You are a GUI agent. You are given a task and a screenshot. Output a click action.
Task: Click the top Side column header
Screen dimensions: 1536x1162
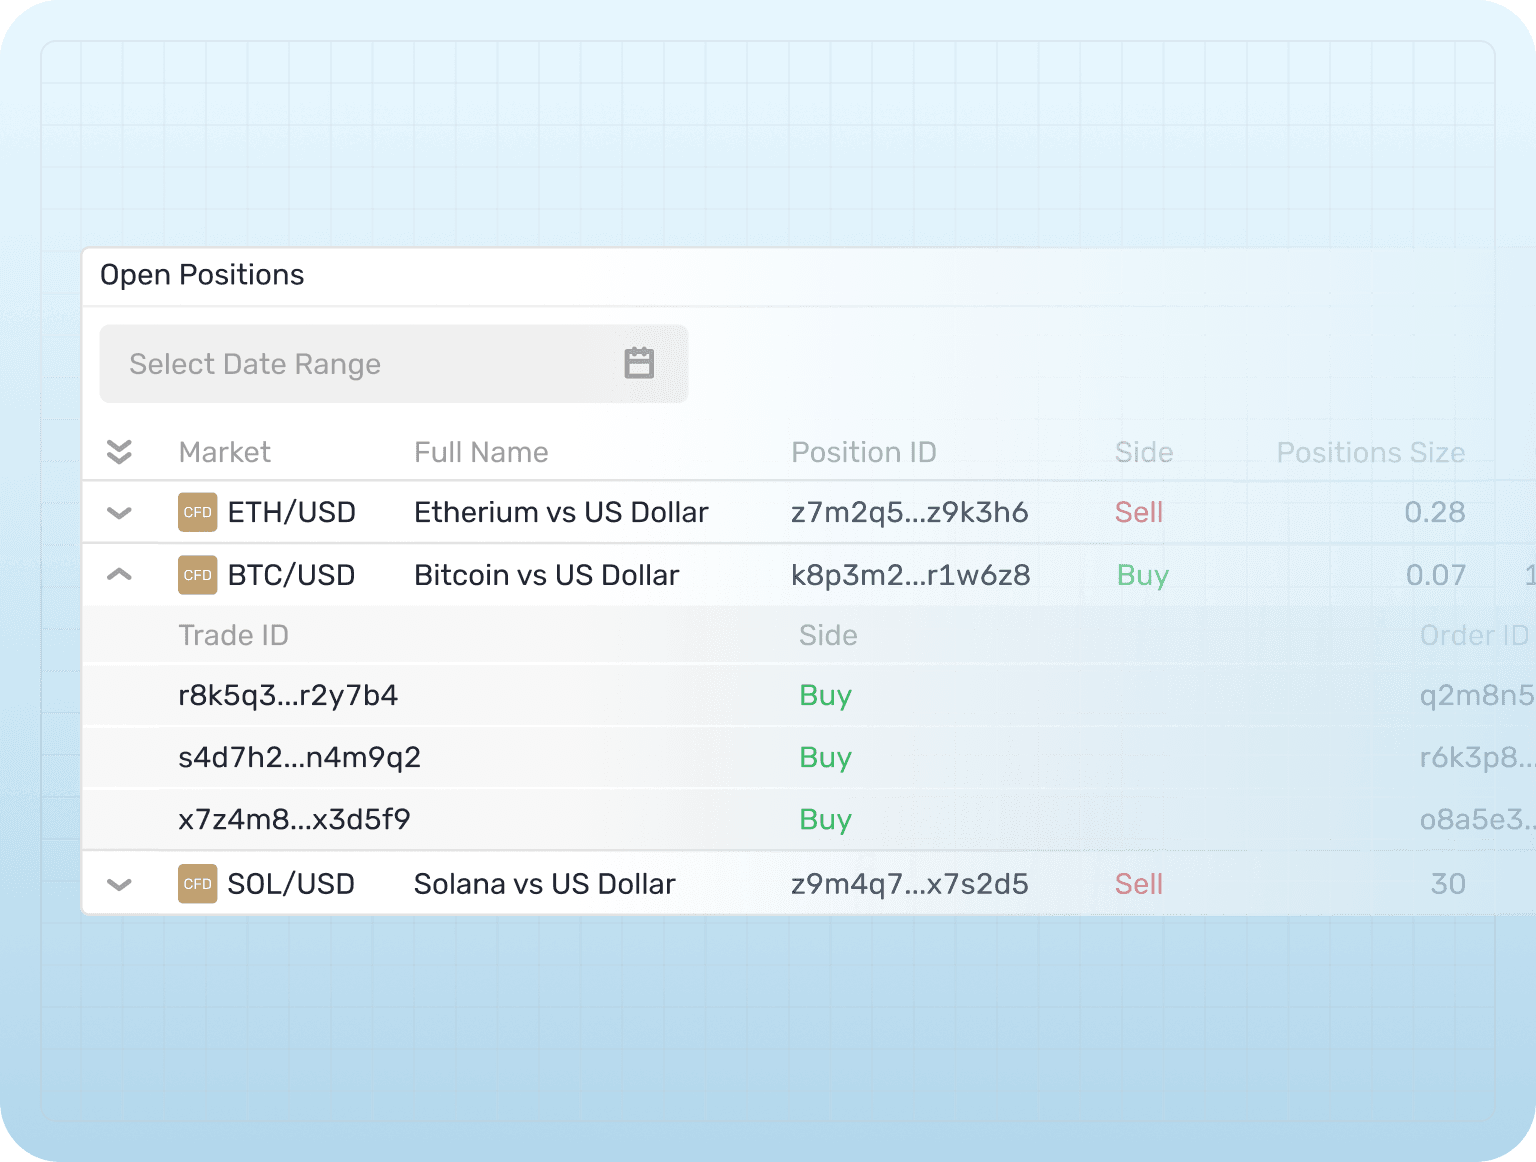click(x=1144, y=452)
